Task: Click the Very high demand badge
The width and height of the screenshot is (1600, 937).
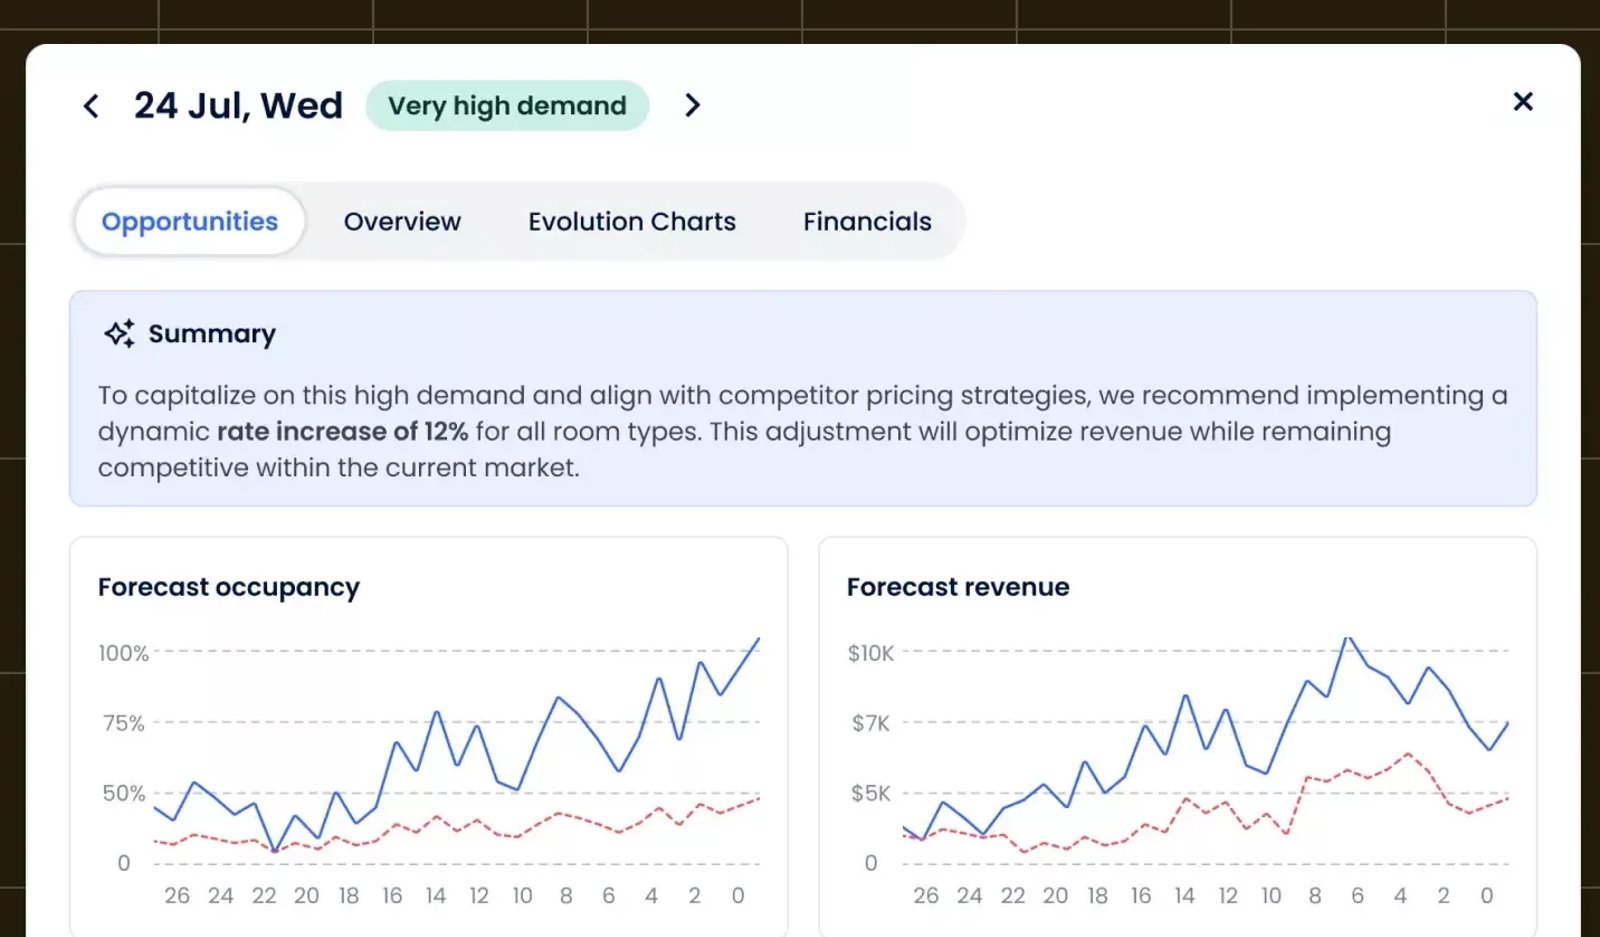Action: (507, 105)
